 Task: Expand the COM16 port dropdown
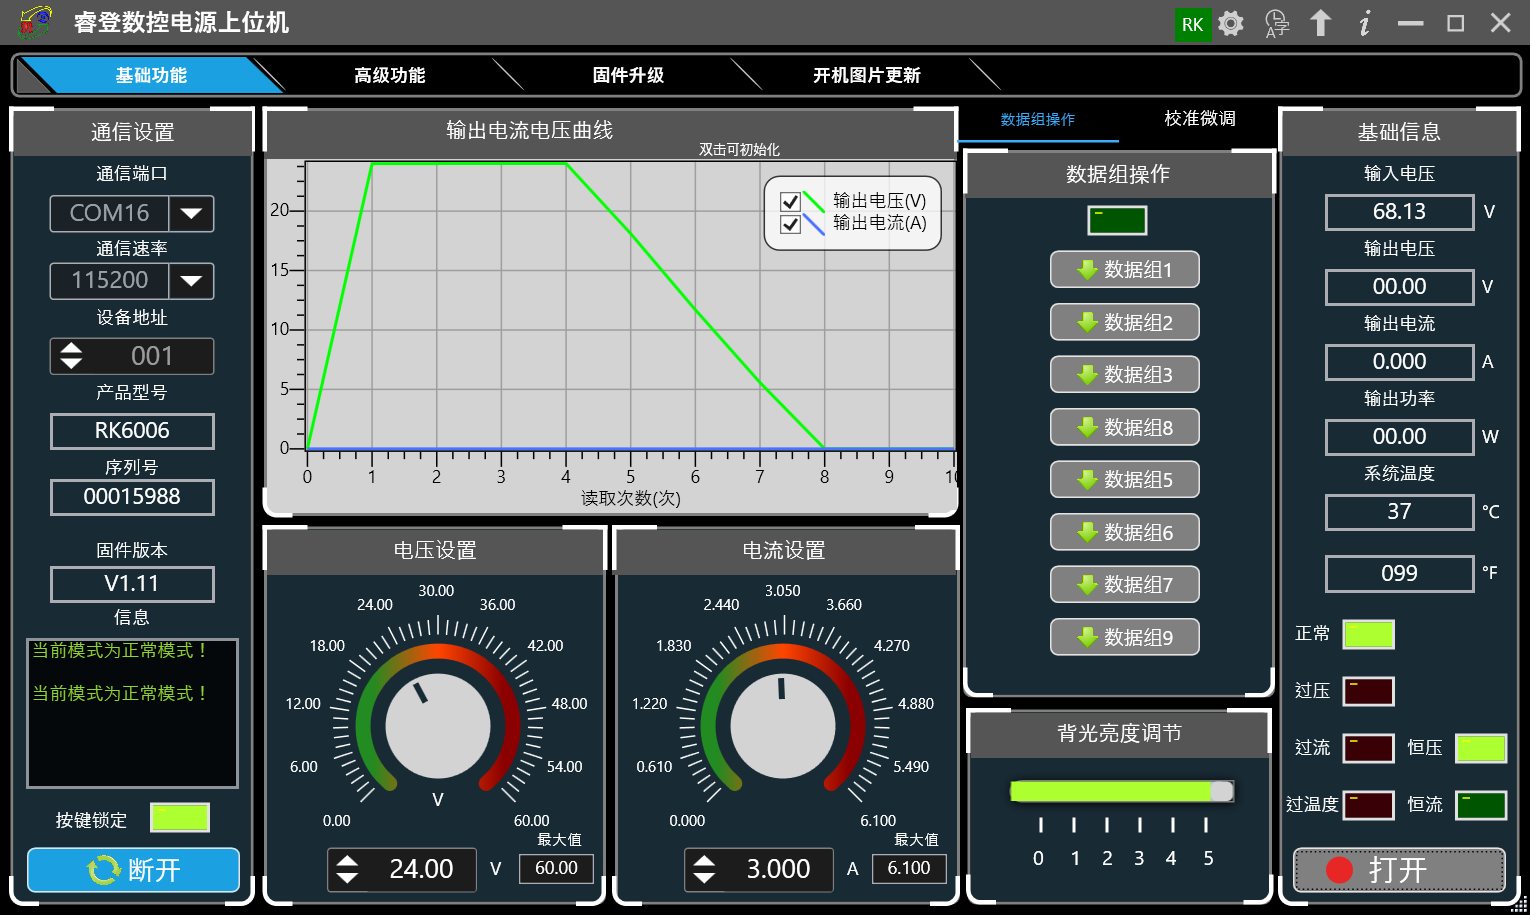(x=191, y=213)
